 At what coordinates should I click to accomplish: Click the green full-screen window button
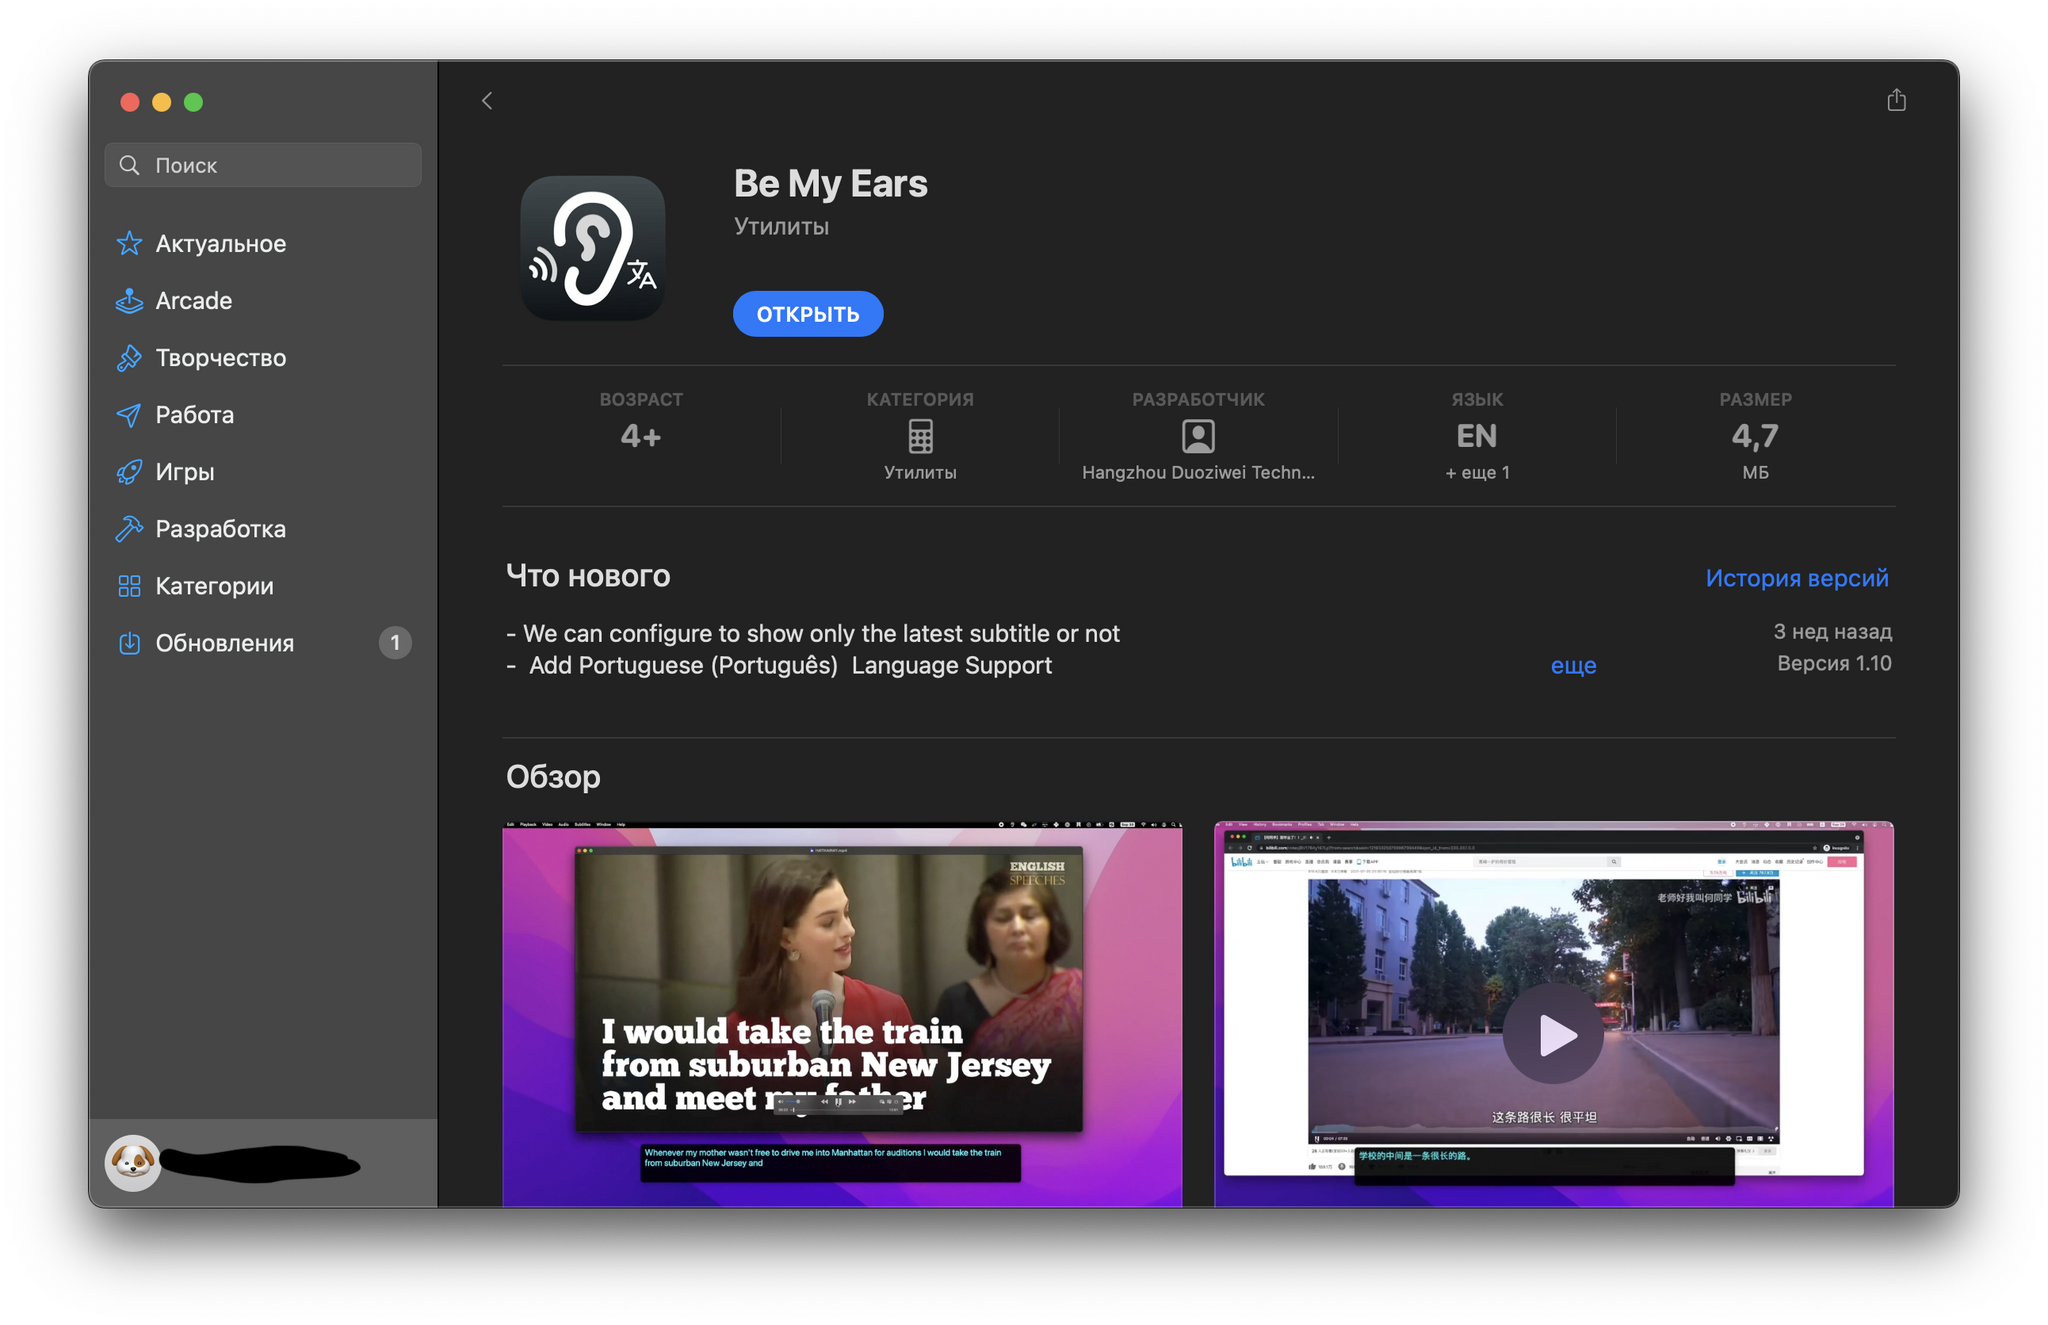click(194, 102)
